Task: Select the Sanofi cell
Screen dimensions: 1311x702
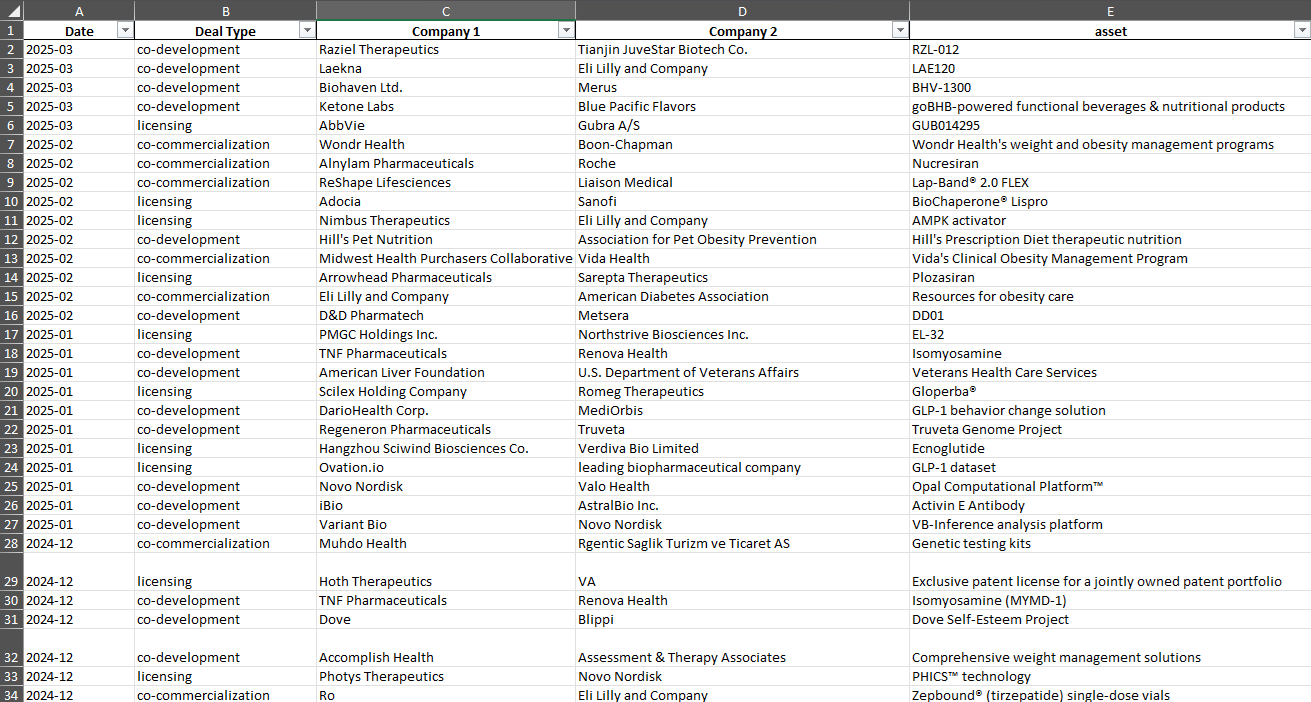Action: coord(742,202)
